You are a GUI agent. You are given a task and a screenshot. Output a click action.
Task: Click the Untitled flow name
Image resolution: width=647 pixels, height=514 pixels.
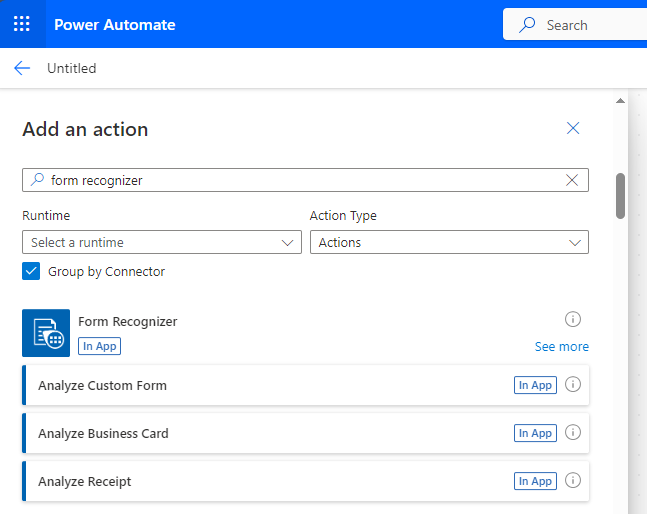click(x=71, y=68)
